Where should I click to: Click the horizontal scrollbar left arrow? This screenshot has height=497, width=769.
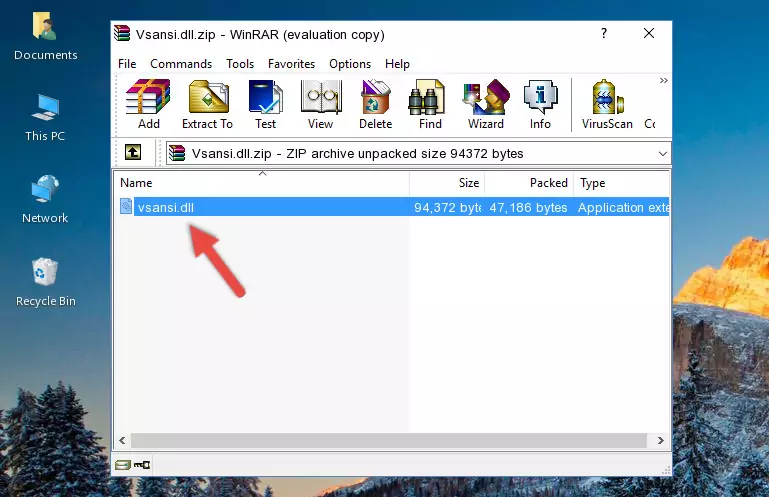[x=122, y=441]
